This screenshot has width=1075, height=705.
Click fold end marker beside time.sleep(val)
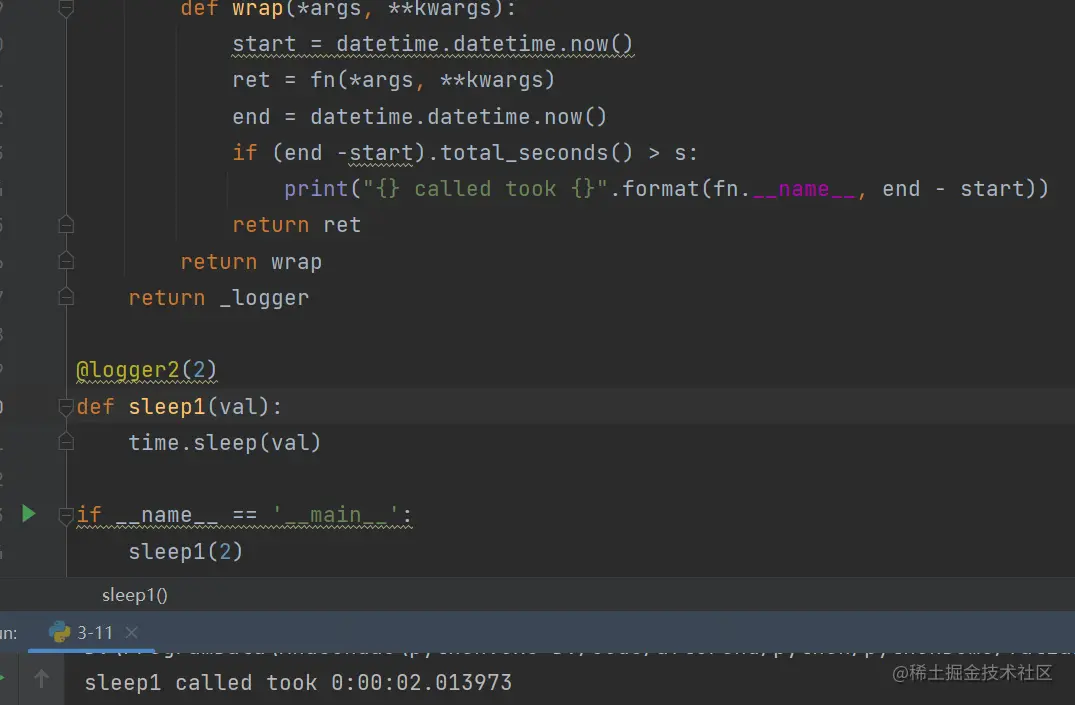pos(66,442)
